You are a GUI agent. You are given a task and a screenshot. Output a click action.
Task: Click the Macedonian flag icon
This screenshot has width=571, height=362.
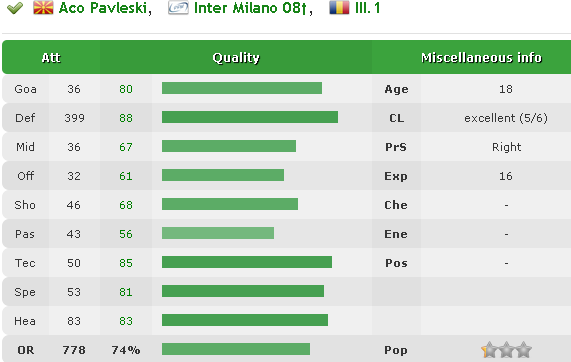[43, 7]
